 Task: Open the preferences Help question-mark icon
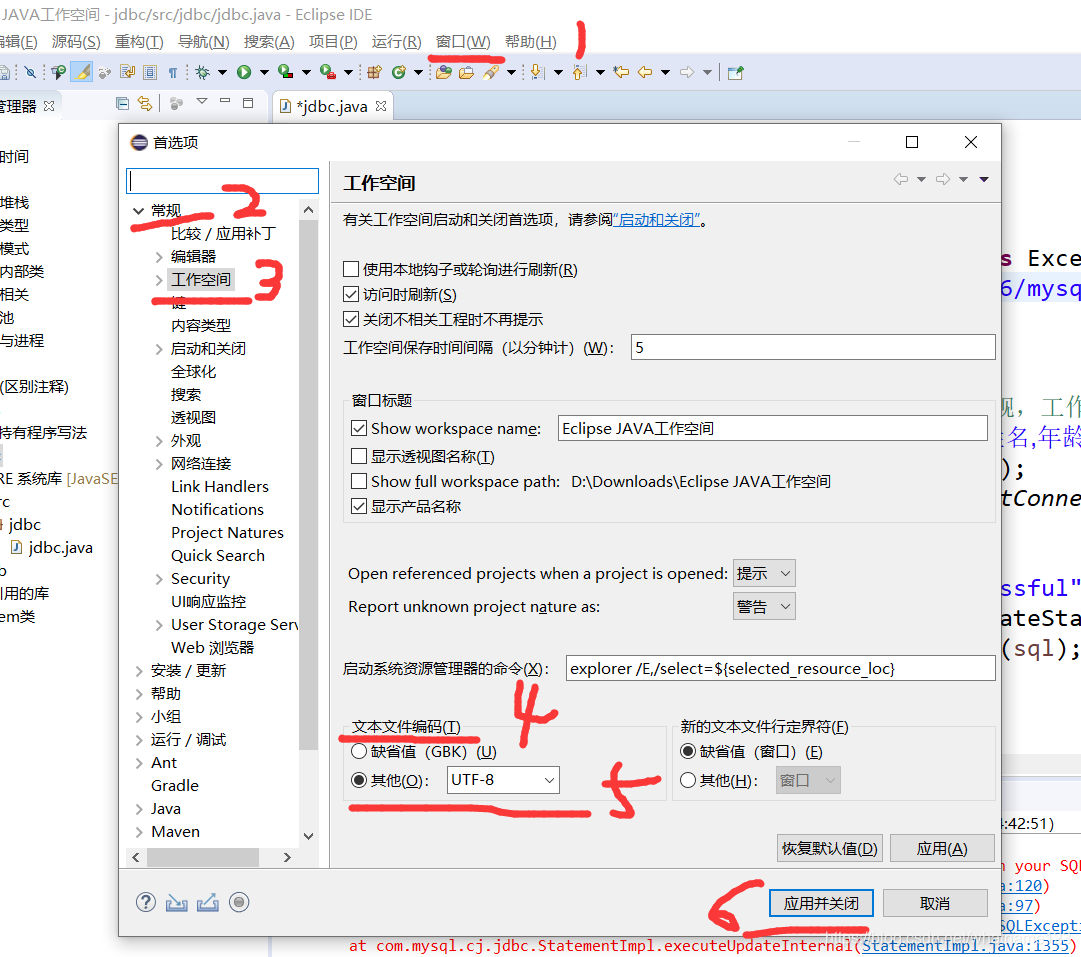(x=145, y=902)
